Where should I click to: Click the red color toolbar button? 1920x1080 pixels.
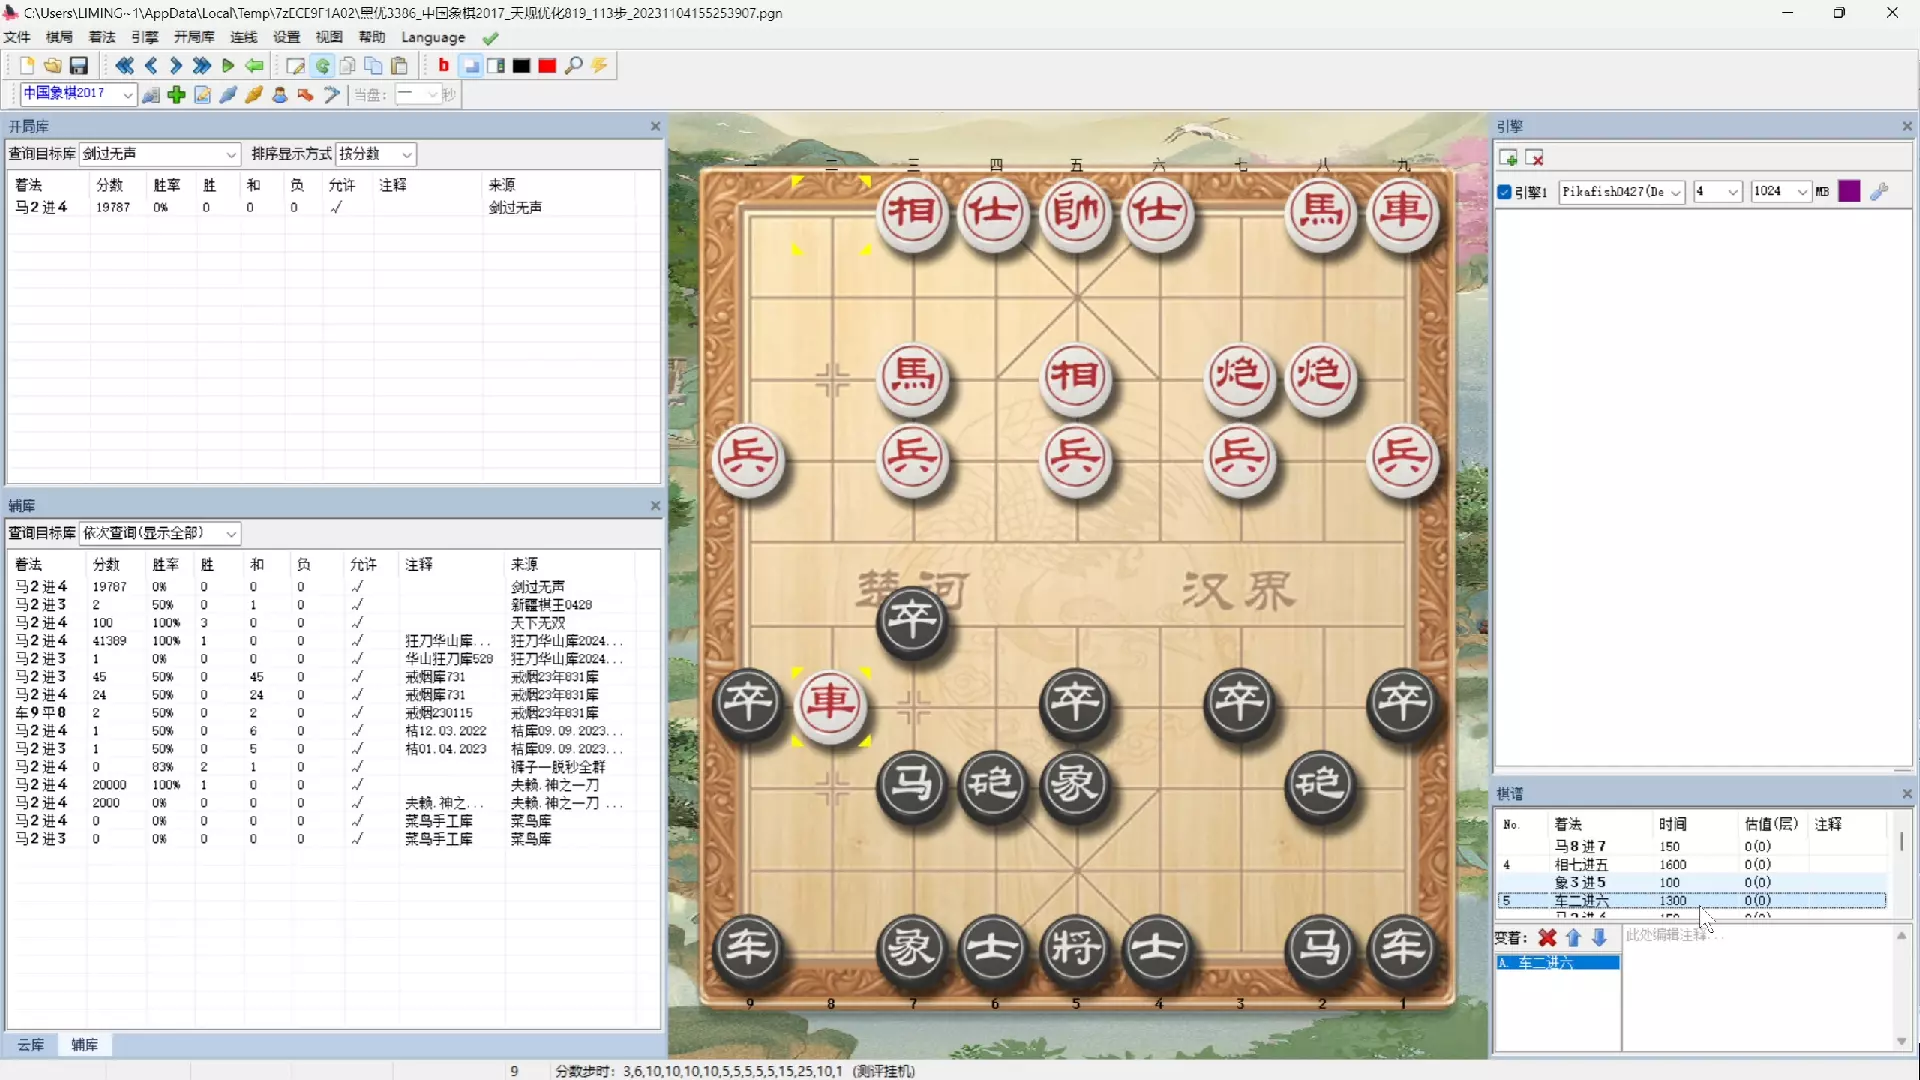coord(547,66)
